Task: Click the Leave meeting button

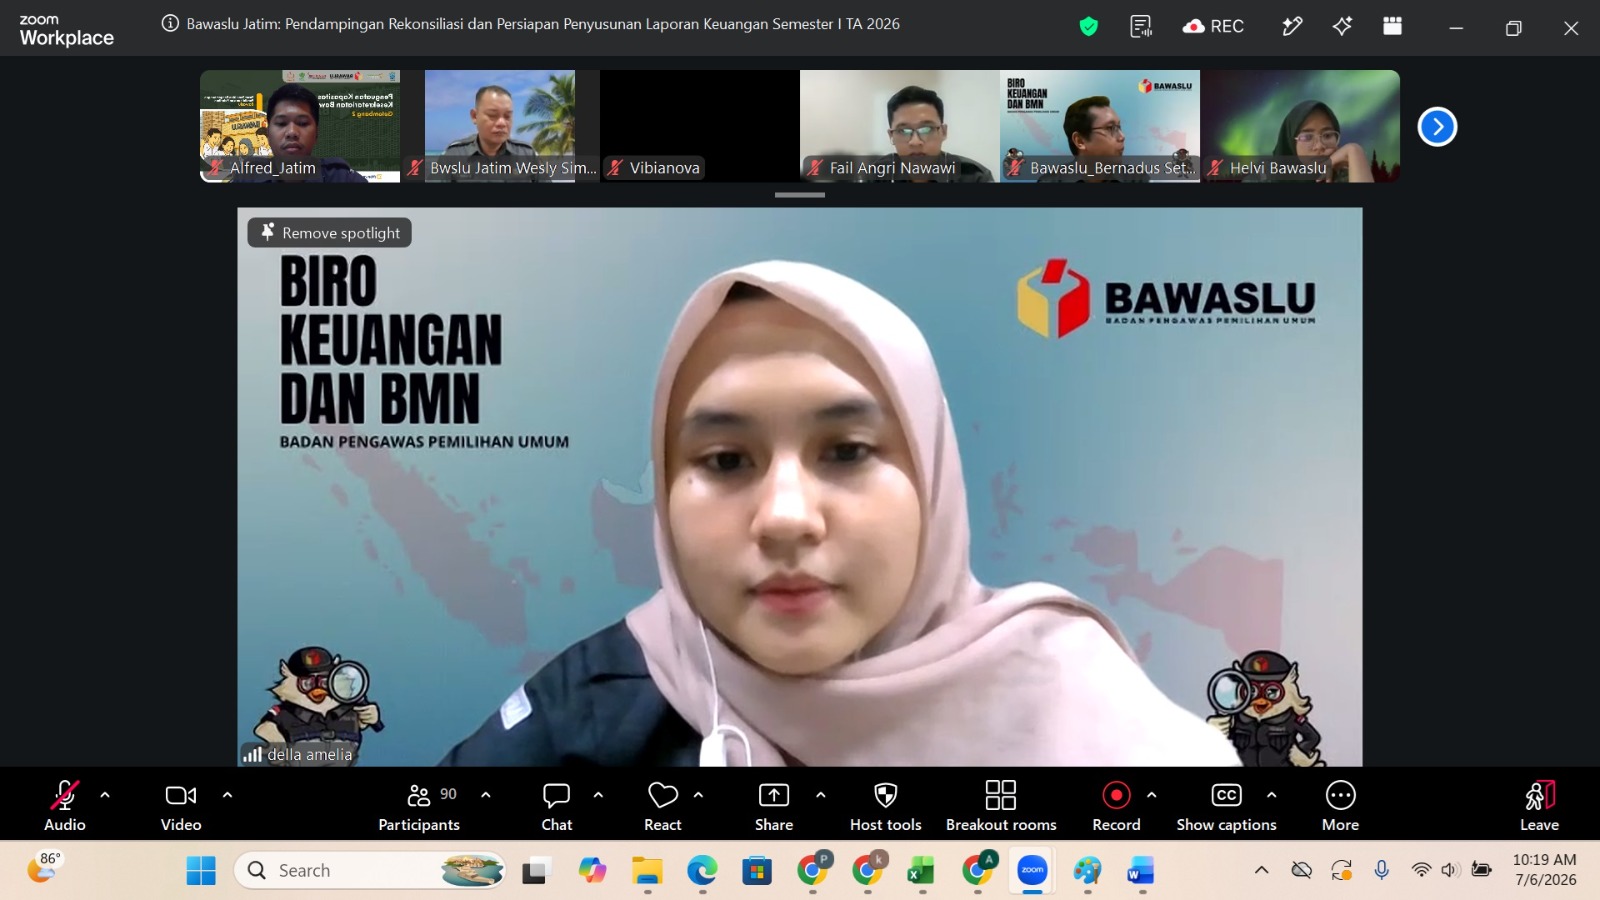Action: tap(1539, 805)
